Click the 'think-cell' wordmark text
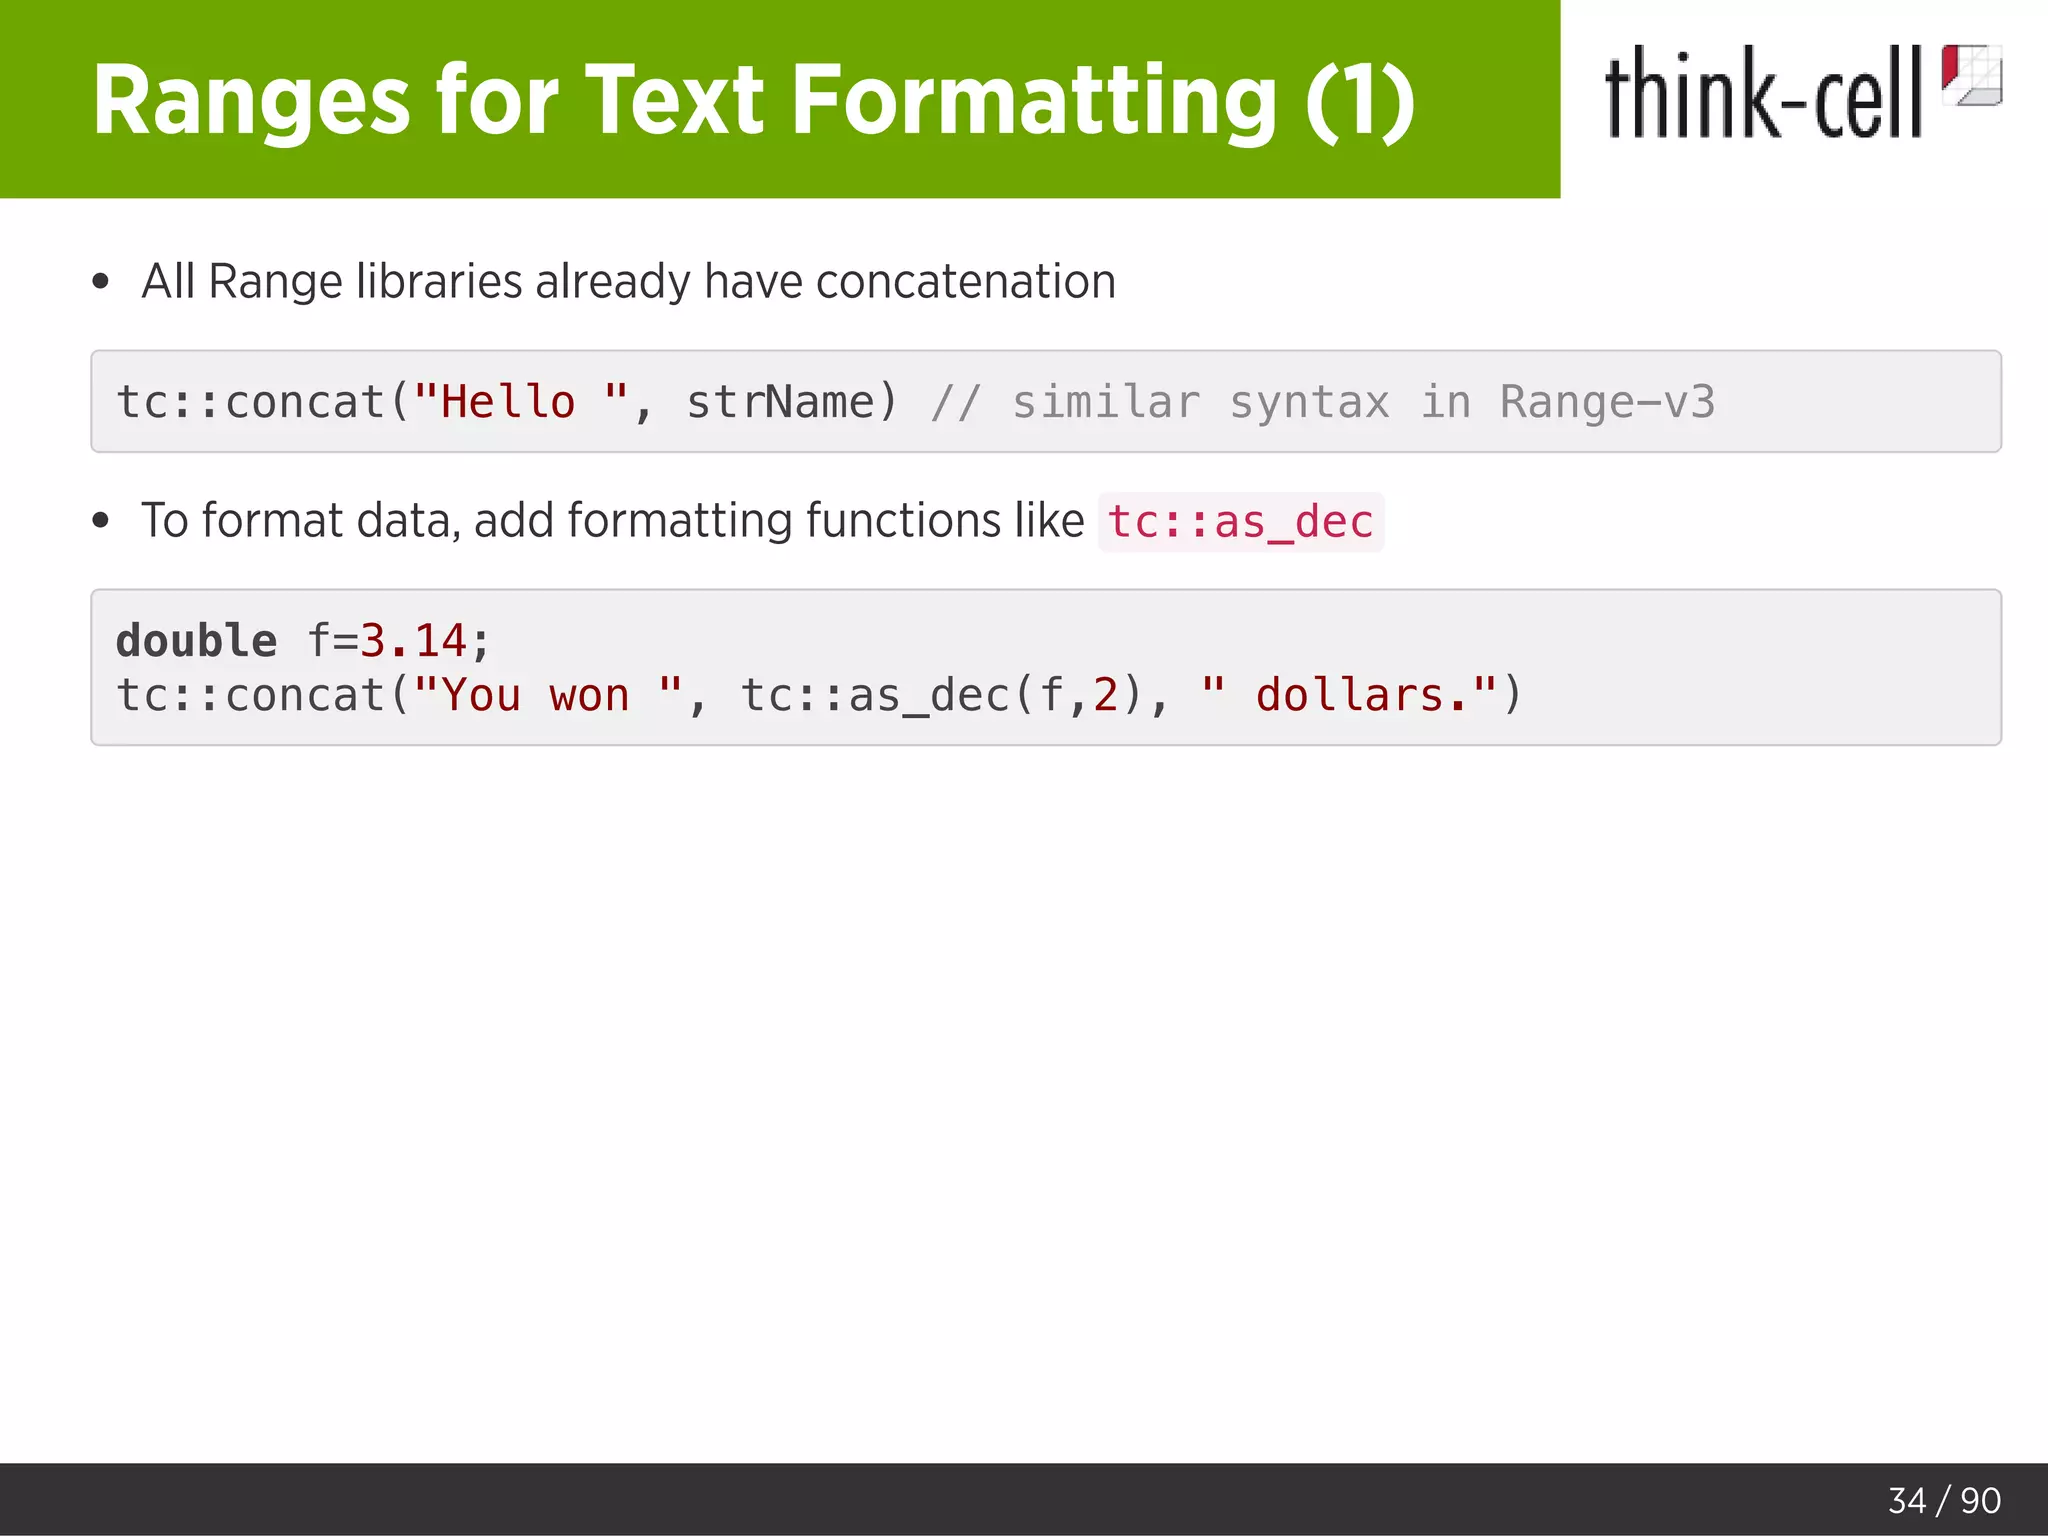2048x1536 pixels. tap(1763, 92)
